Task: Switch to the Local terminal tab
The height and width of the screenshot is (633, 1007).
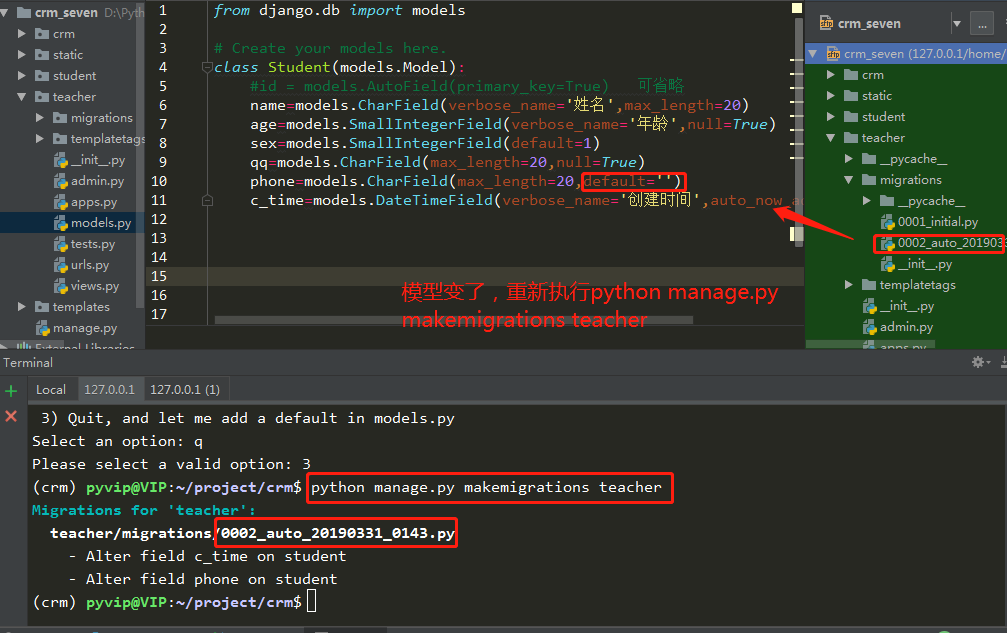Action: point(51,390)
